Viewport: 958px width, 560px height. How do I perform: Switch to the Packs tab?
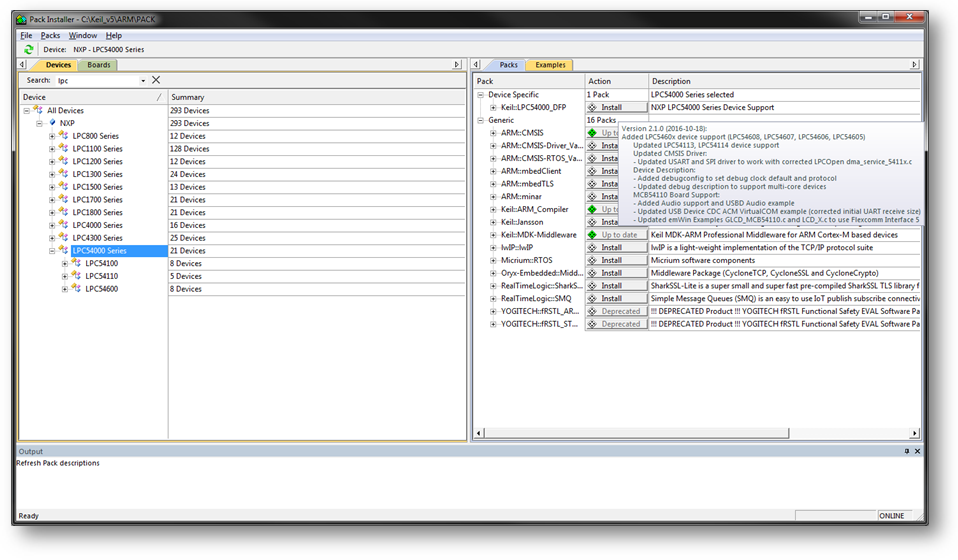pyautogui.click(x=508, y=65)
